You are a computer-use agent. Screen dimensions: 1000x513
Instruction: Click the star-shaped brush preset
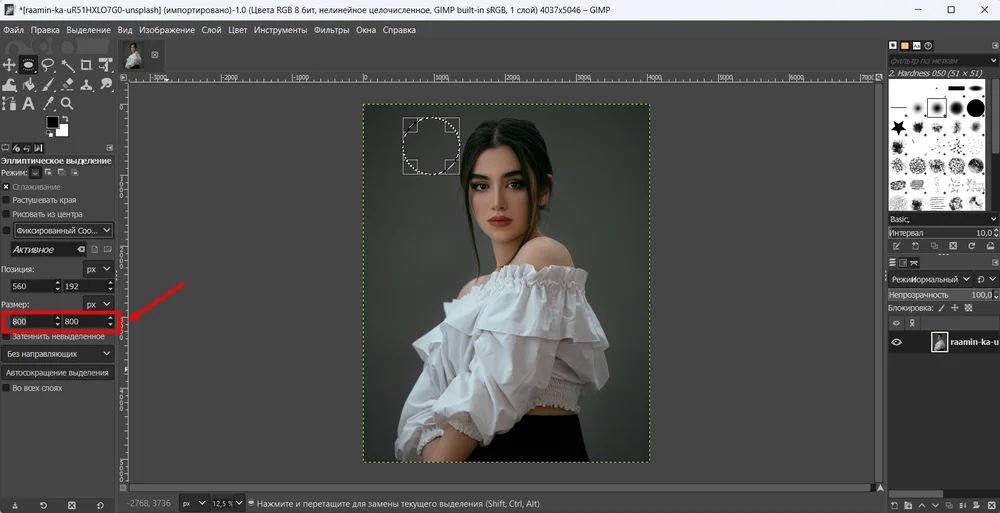pos(898,128)
